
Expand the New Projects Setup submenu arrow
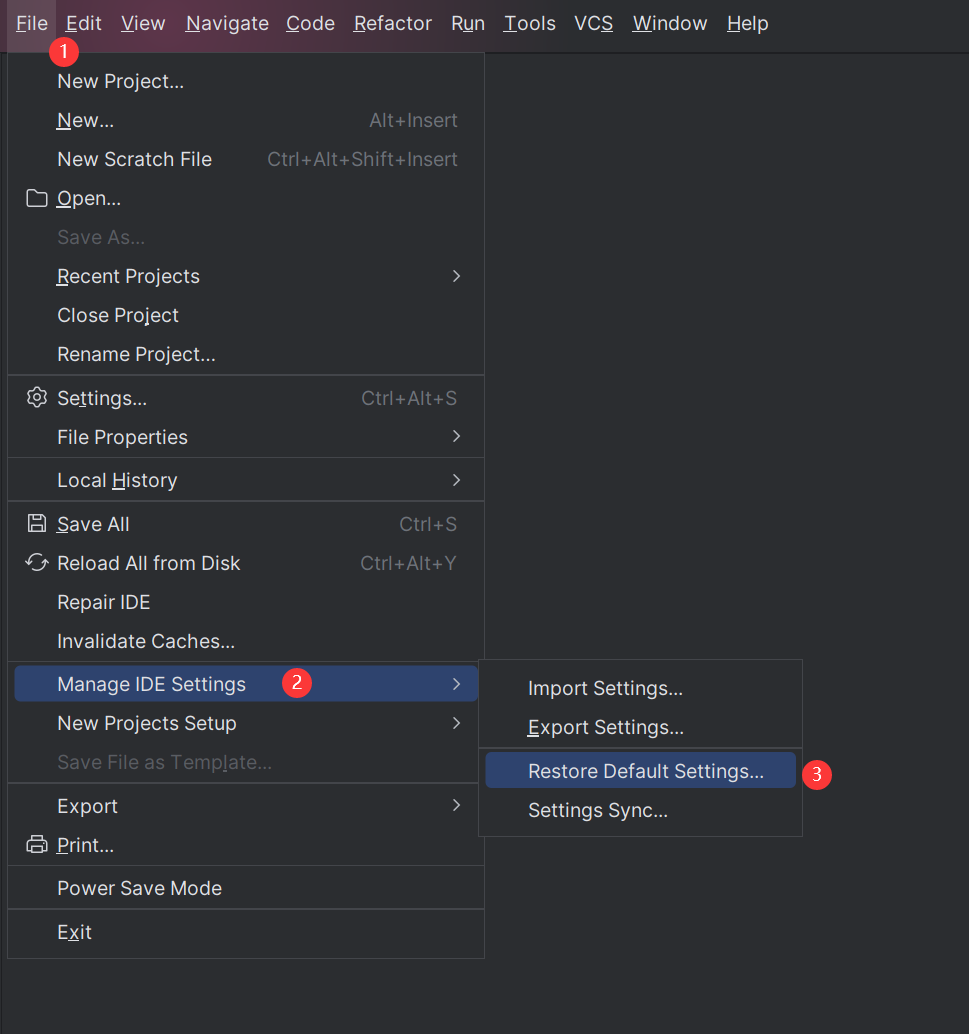point(456,723)
